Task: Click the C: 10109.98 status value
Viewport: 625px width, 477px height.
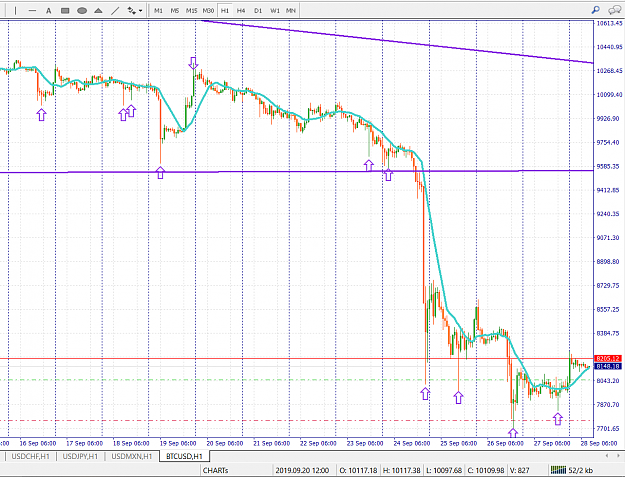Action: pyautogui.click(x=486, y=470)
